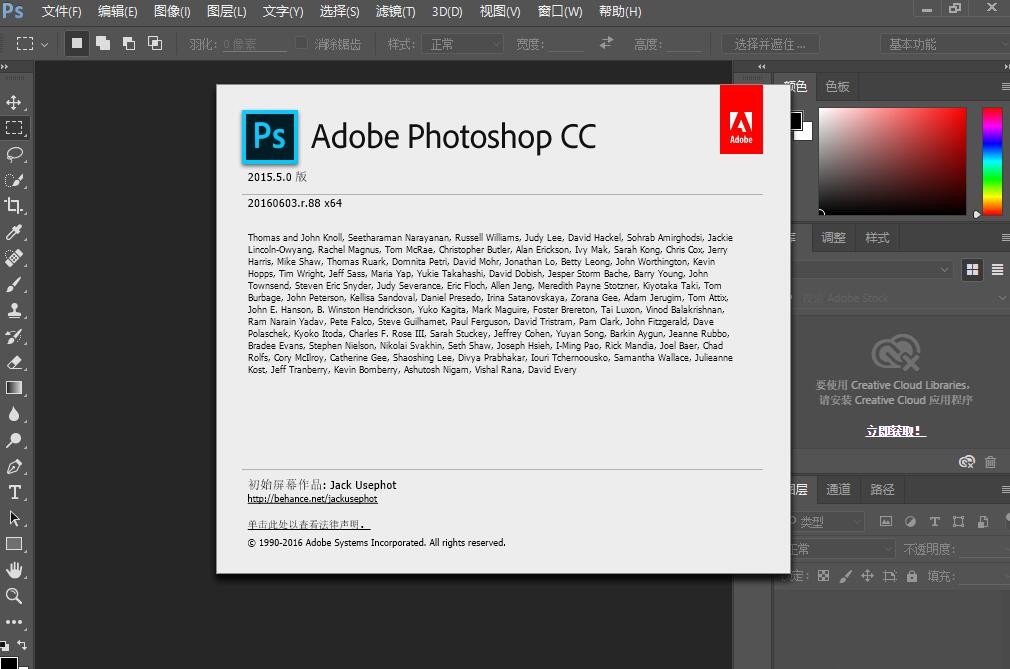Screen dimensions: 1010x669
Task: Open the Edit Toolbar three-dots icon
Action: point(14,622)
